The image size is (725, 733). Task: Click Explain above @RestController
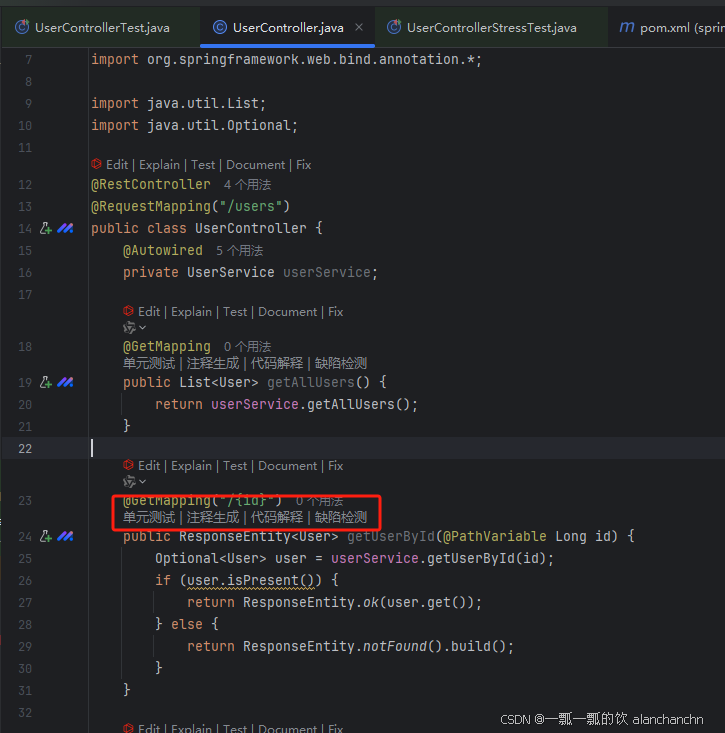pos(159,165)
